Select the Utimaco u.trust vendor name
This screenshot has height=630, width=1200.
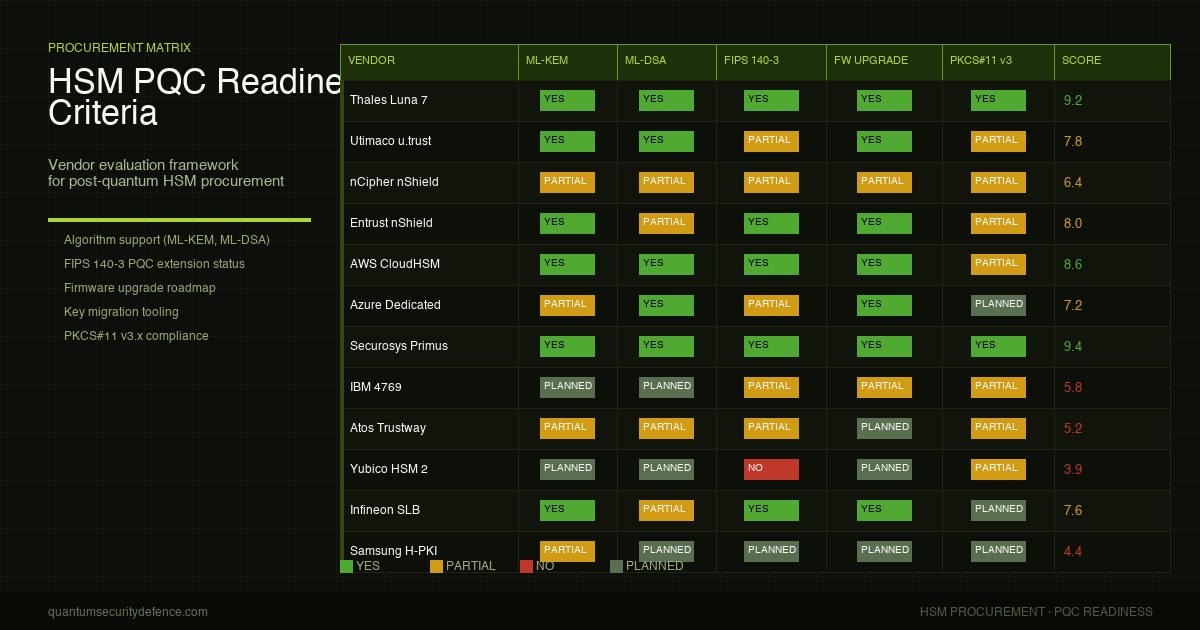pyautogui.click(x=391, y=141)
